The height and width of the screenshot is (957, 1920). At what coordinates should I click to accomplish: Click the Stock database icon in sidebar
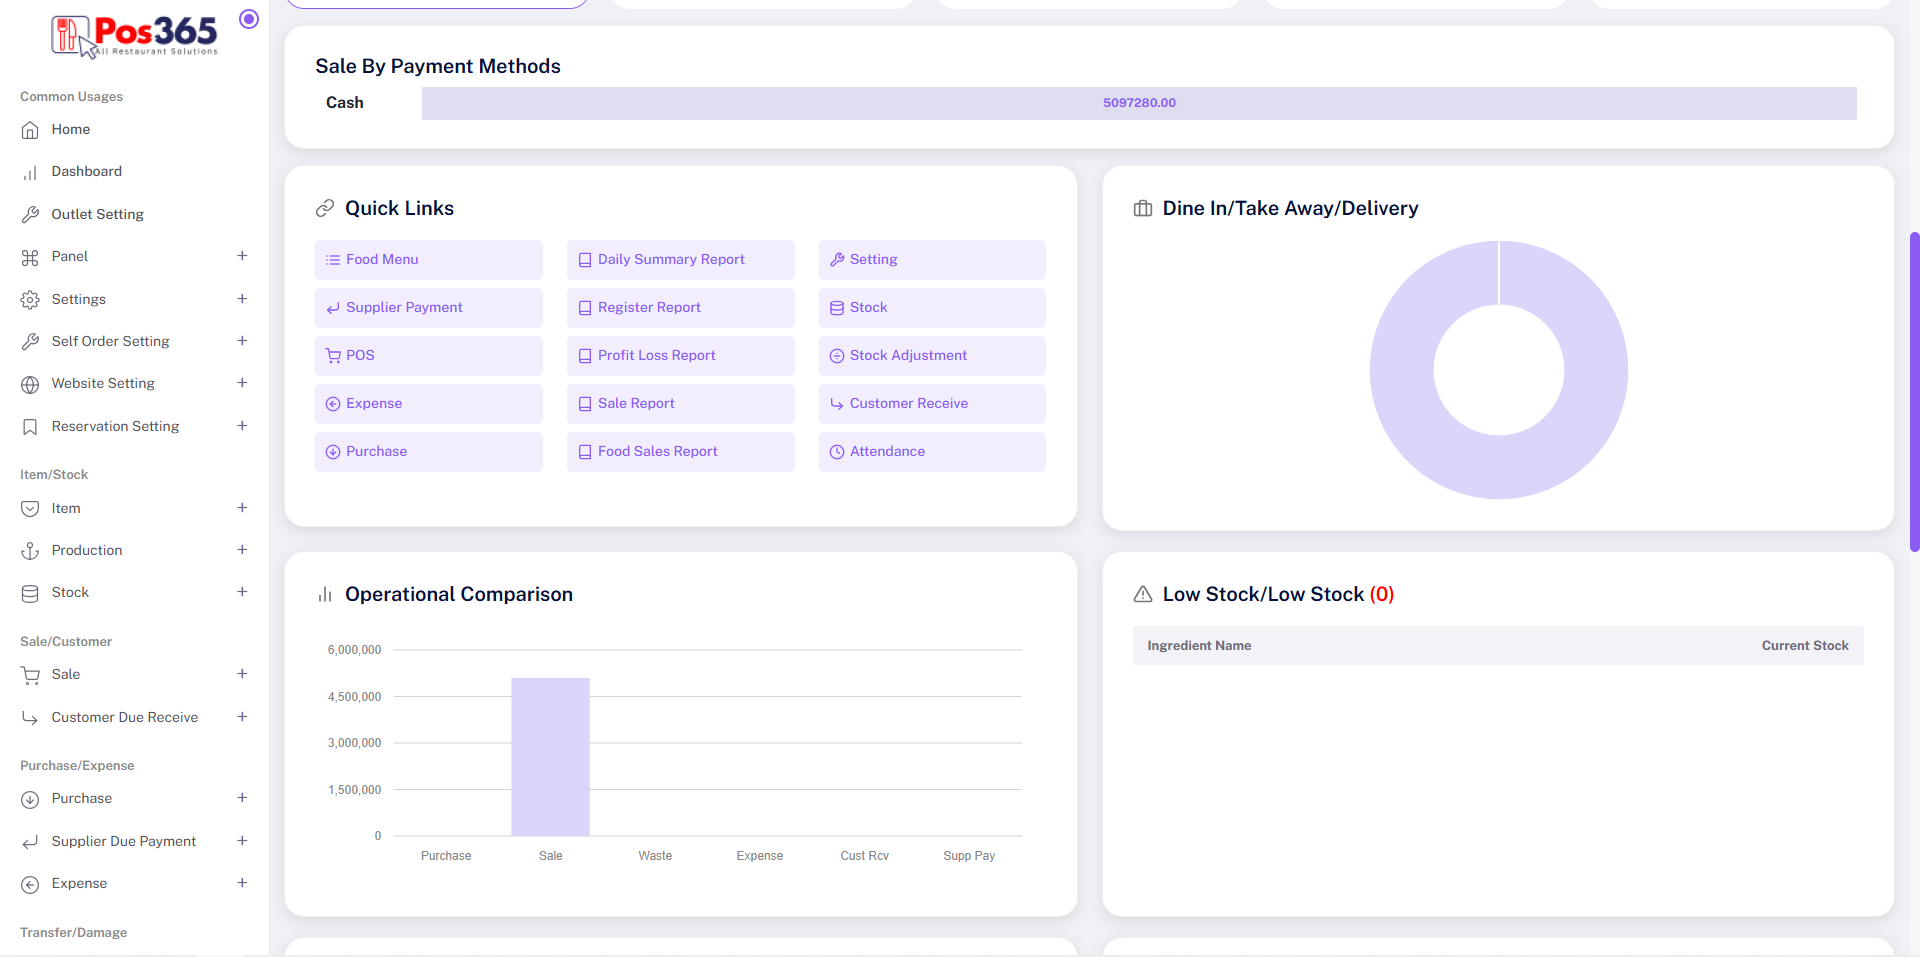(x=30, y=593)
